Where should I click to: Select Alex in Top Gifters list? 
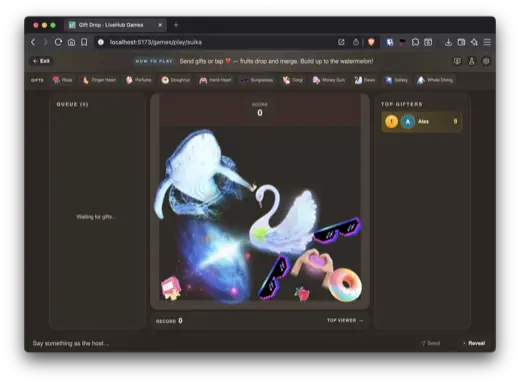[422, 122]
